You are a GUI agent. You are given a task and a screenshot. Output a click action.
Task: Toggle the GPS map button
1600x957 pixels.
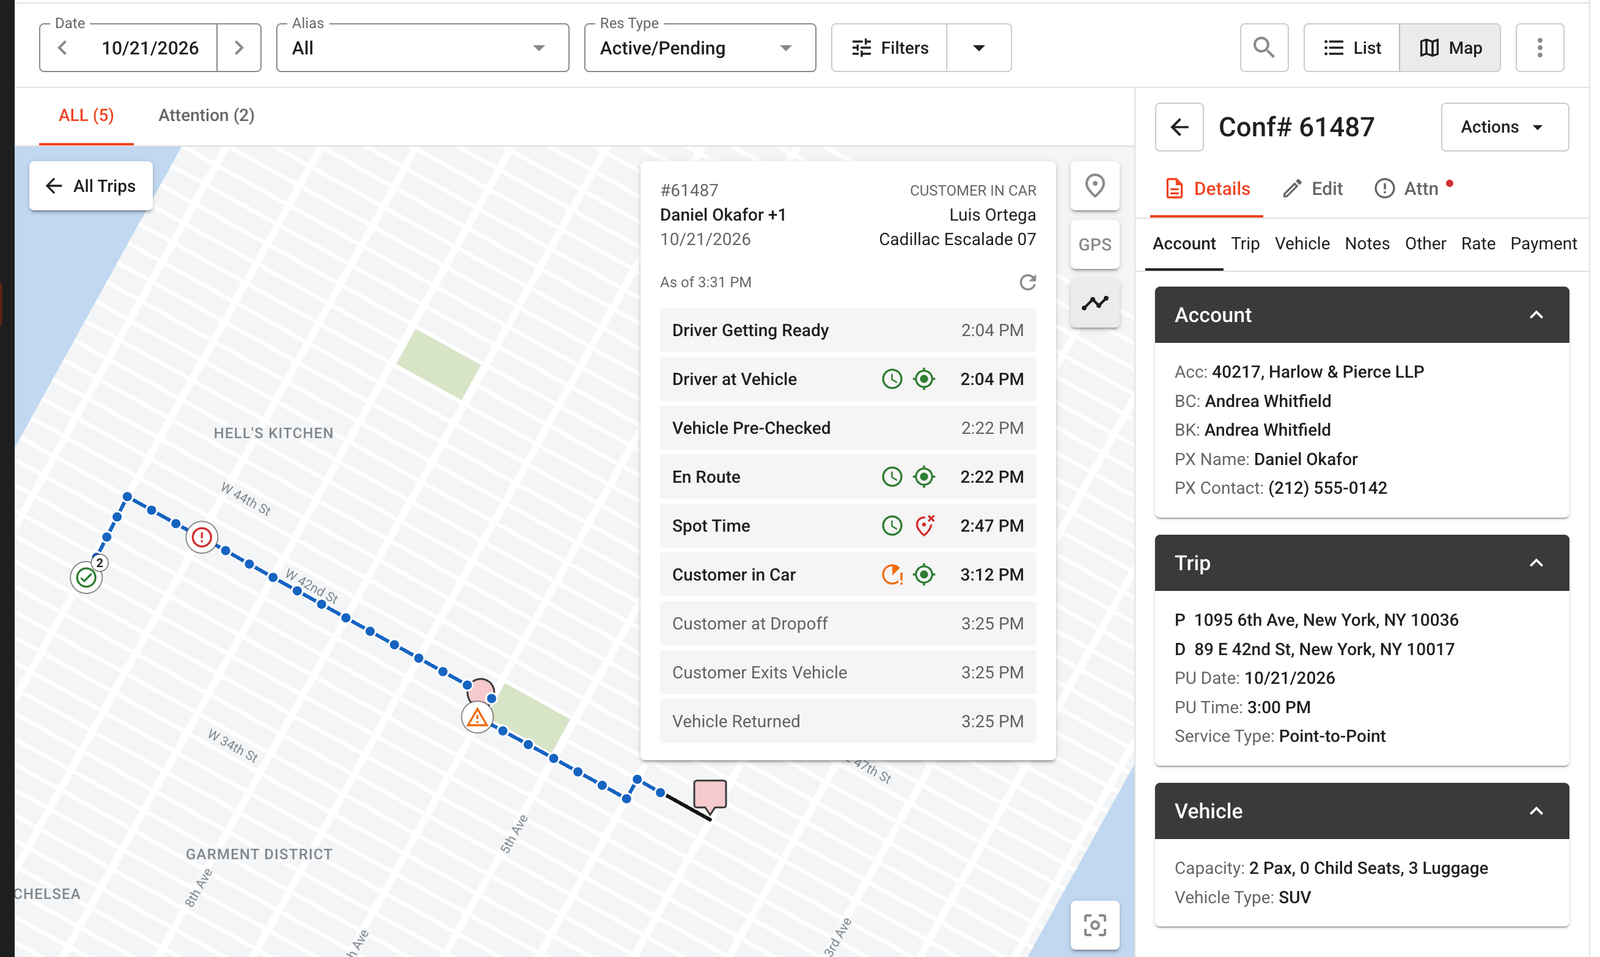(x=1095, y=245)
